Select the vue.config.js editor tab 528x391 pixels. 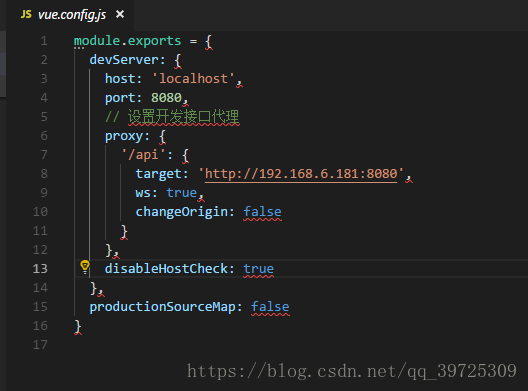click(70, 15)
